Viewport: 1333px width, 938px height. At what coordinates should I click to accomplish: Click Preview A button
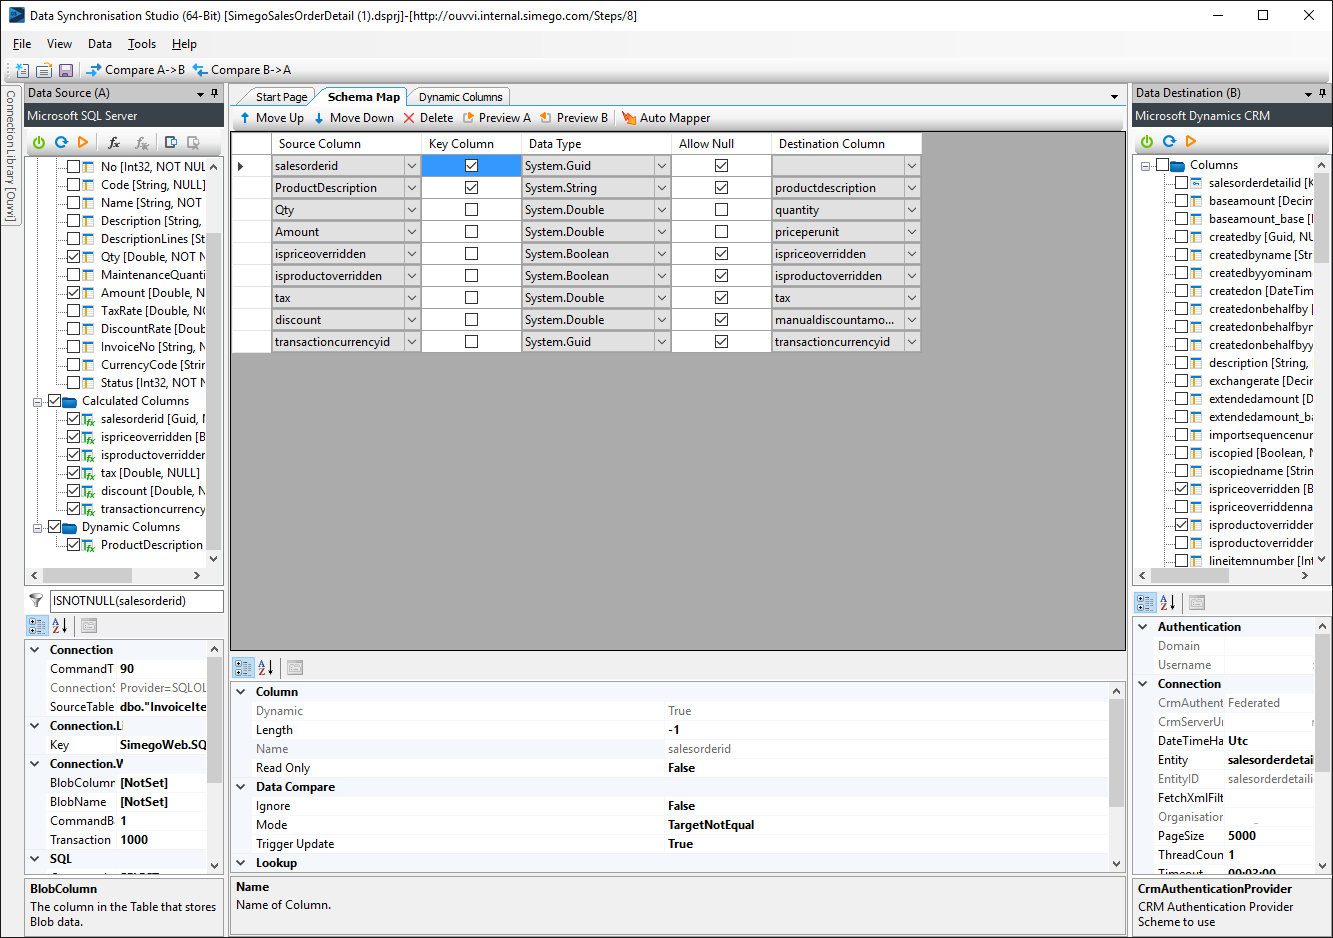(497, 118)
